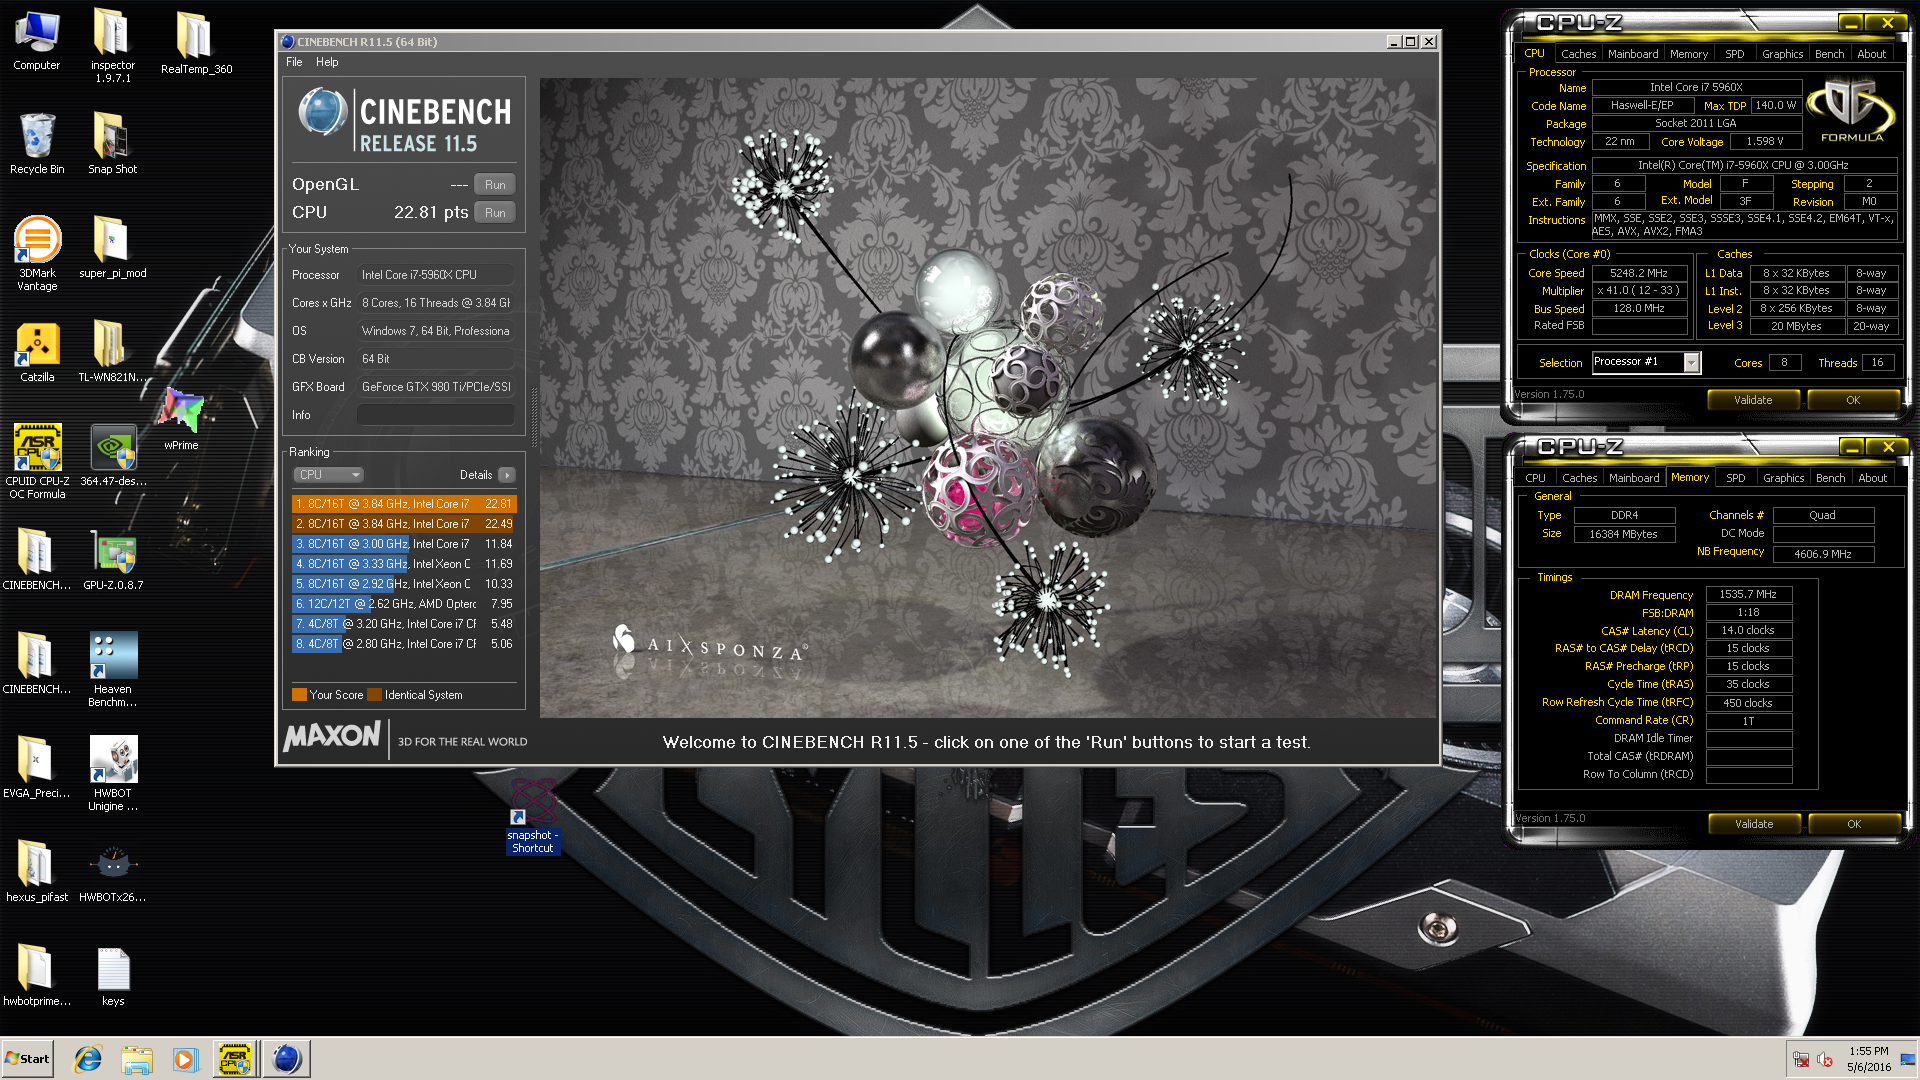Click Validate in upper CPU-Z window
The image size is (1920, 1080).
coord(1753,400)
